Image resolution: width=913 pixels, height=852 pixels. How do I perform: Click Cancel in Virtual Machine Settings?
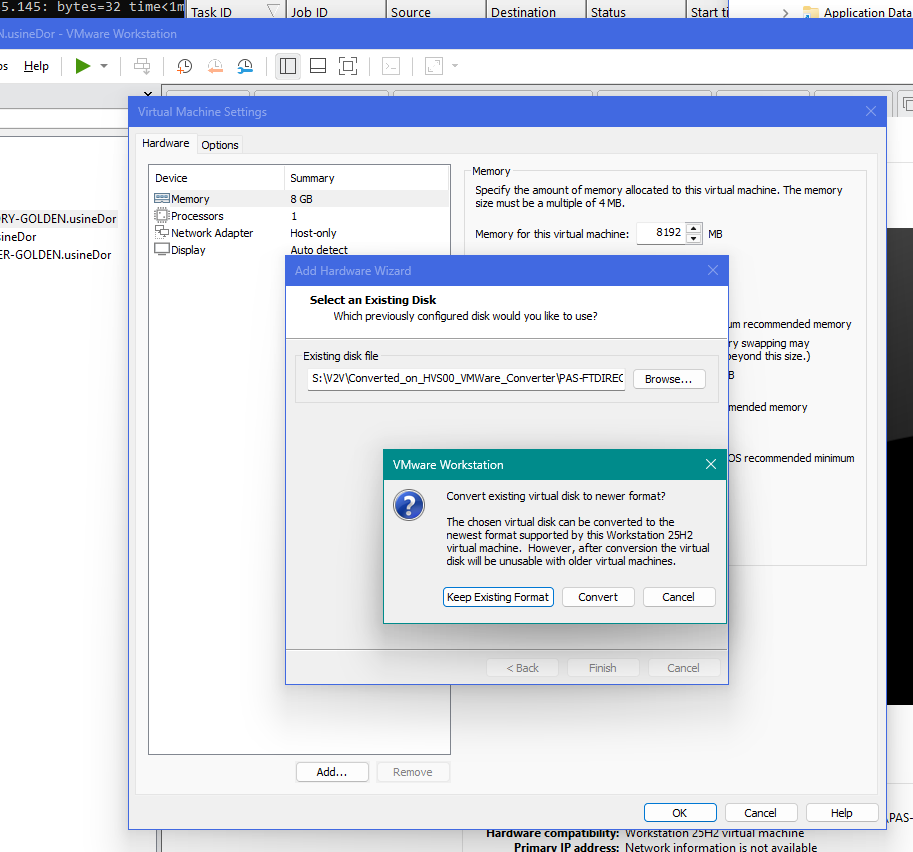click(x=760, y=813)
